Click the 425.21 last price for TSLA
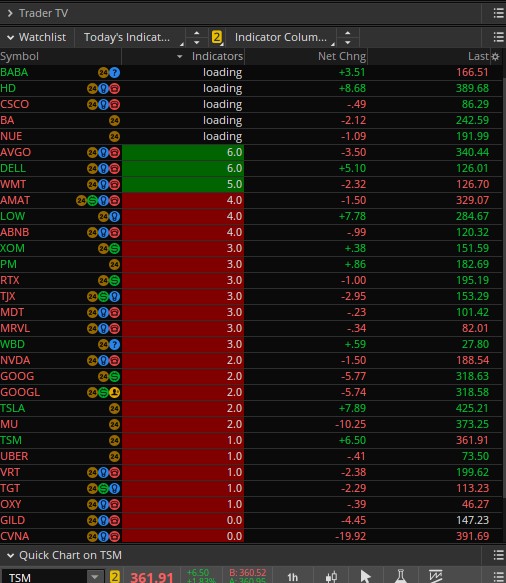Image resolution: width=506 pixels, height=583 pixels. 472,409
